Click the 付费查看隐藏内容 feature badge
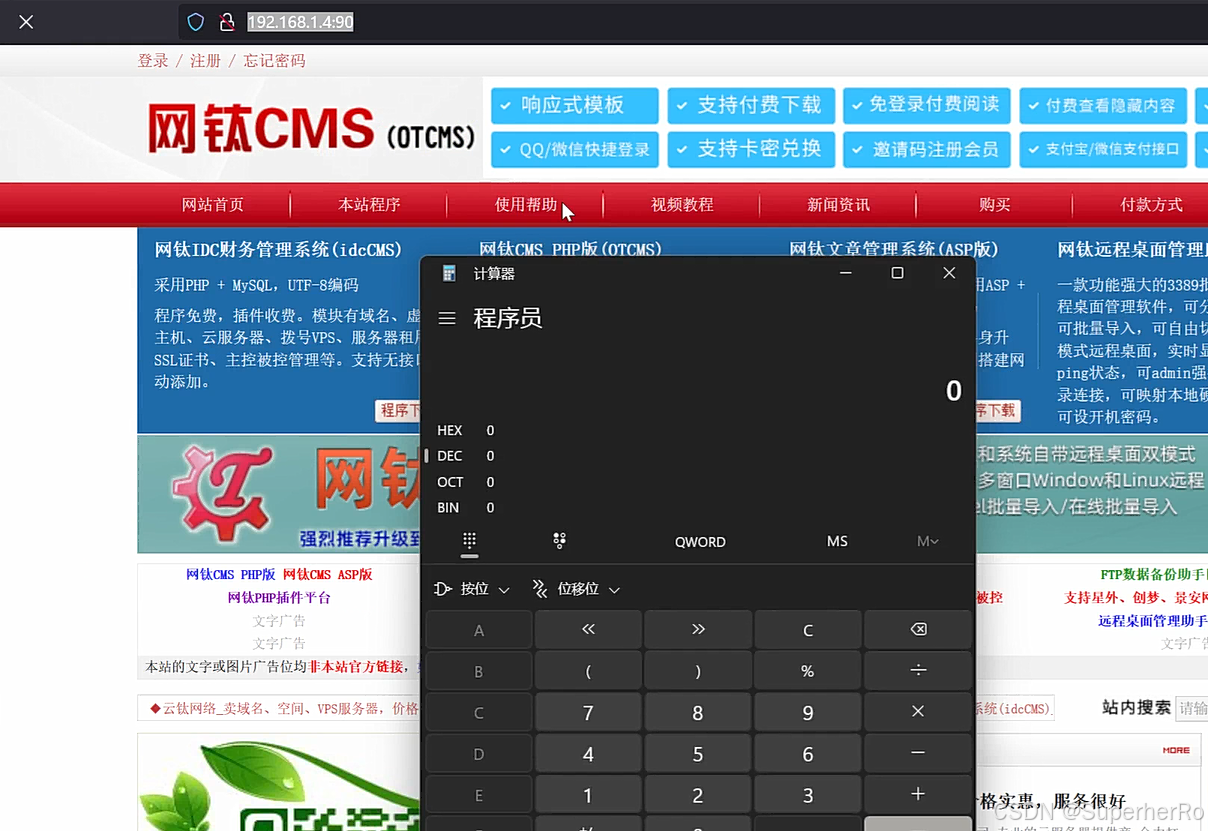 1103,105
